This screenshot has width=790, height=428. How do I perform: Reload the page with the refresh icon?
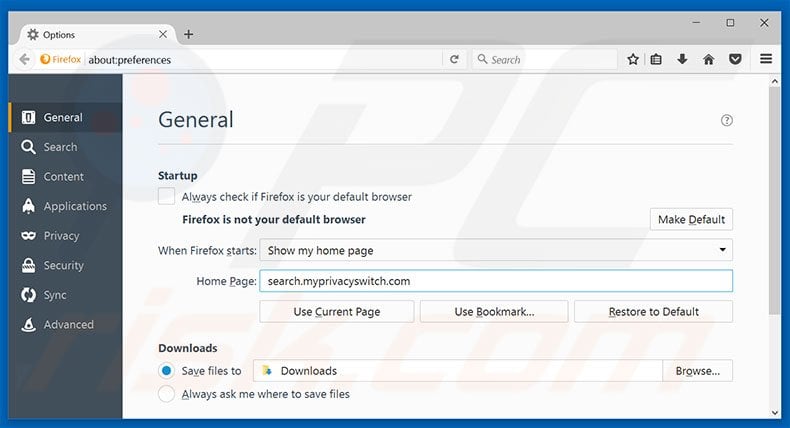point(454,59)
